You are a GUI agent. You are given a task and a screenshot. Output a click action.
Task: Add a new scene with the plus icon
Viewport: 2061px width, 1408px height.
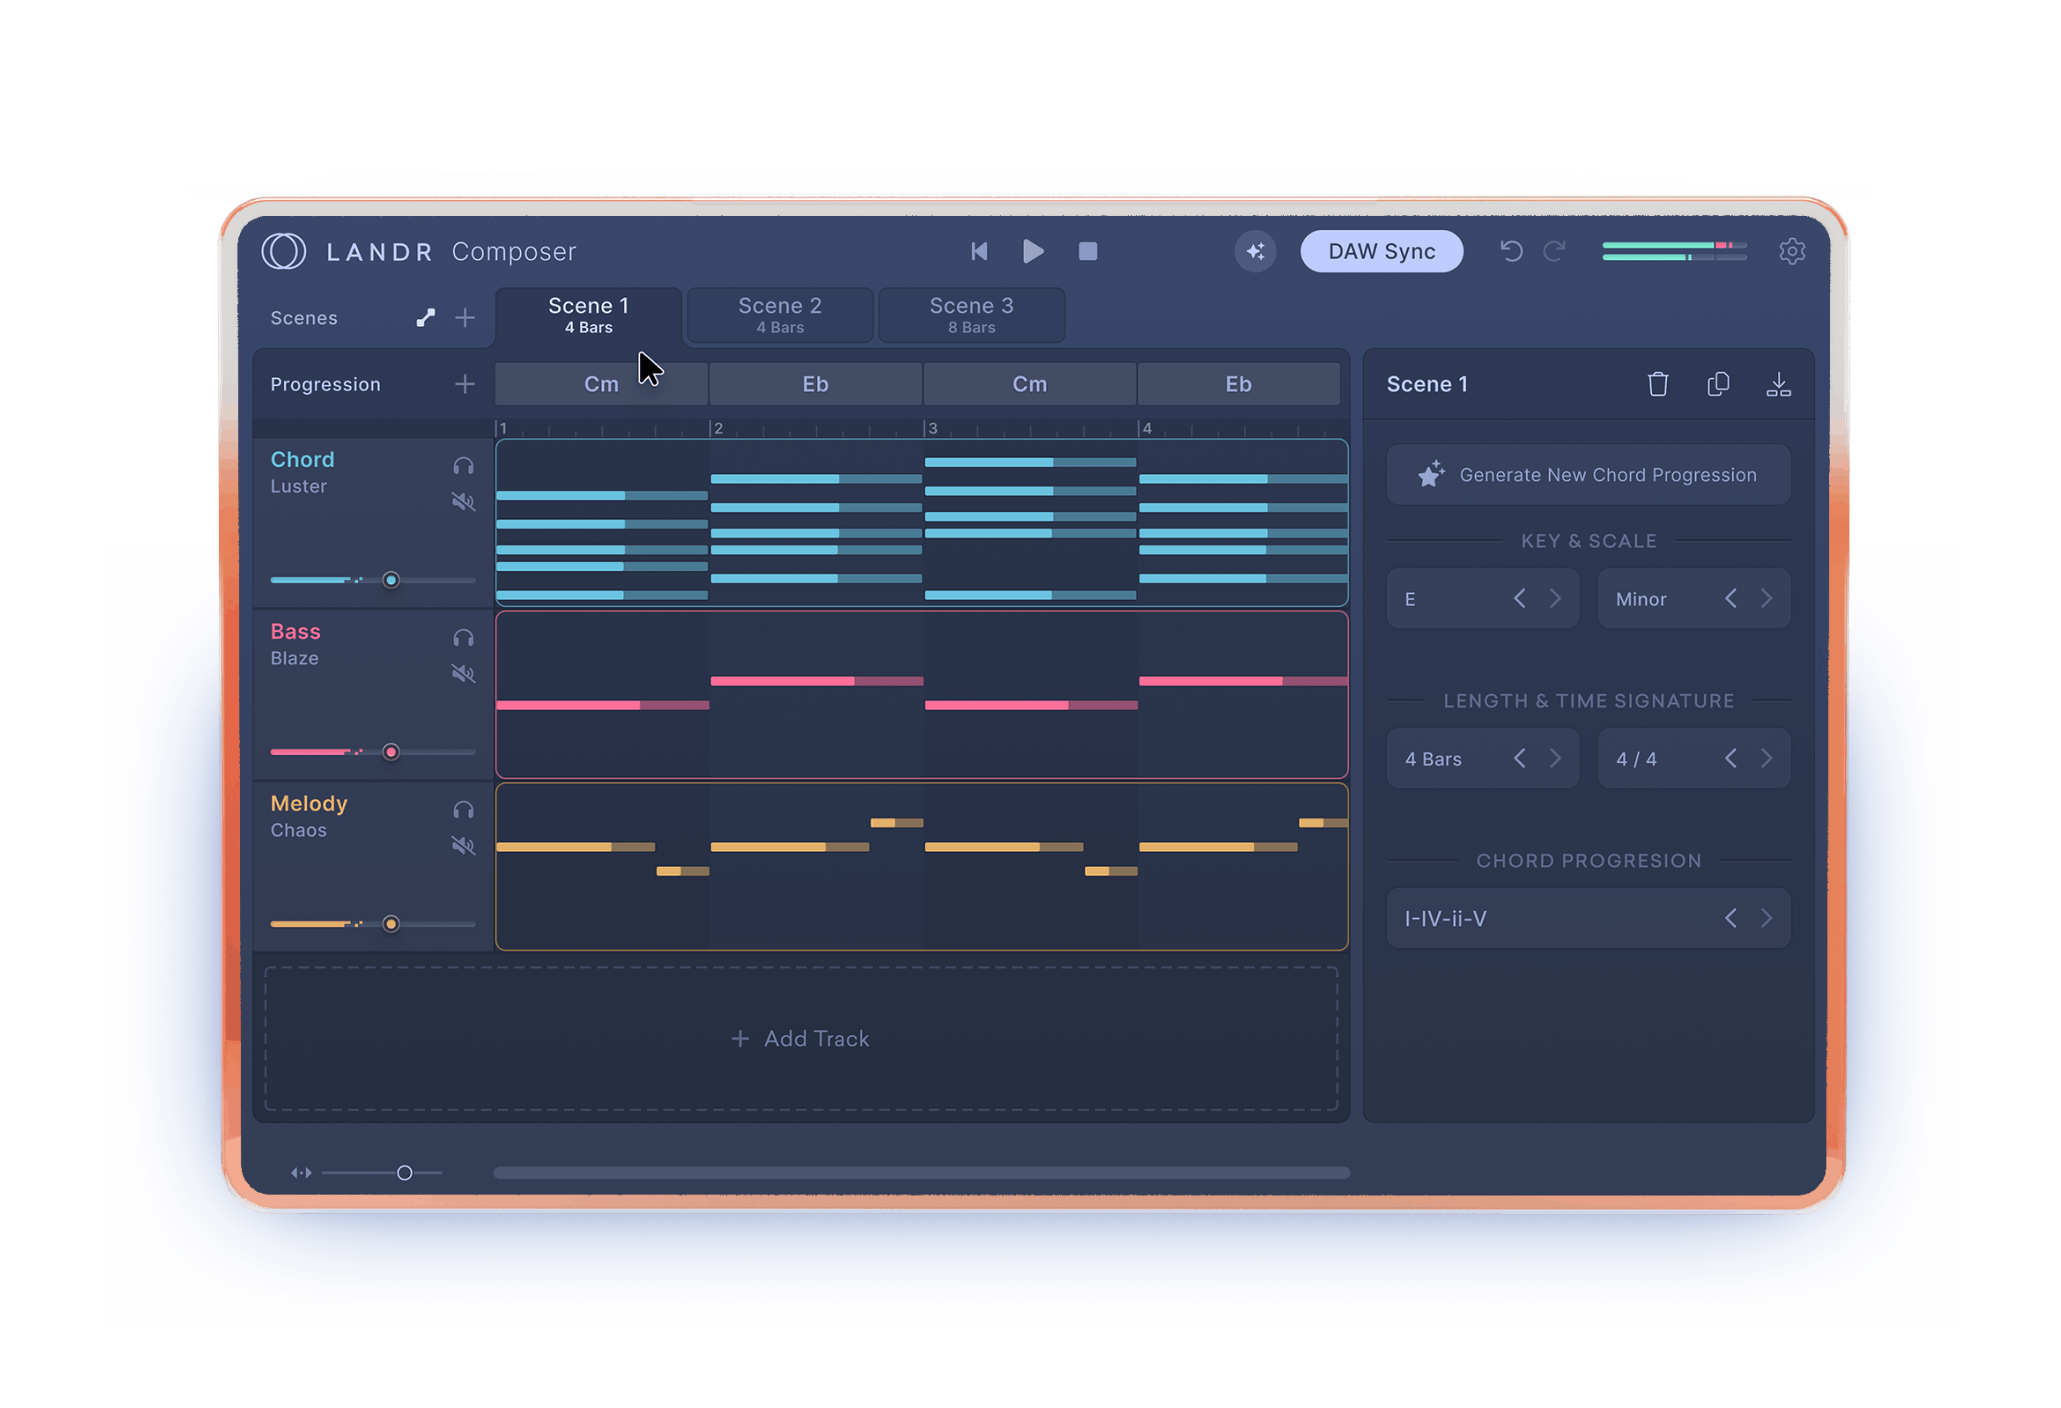click(x=465, y=317)
